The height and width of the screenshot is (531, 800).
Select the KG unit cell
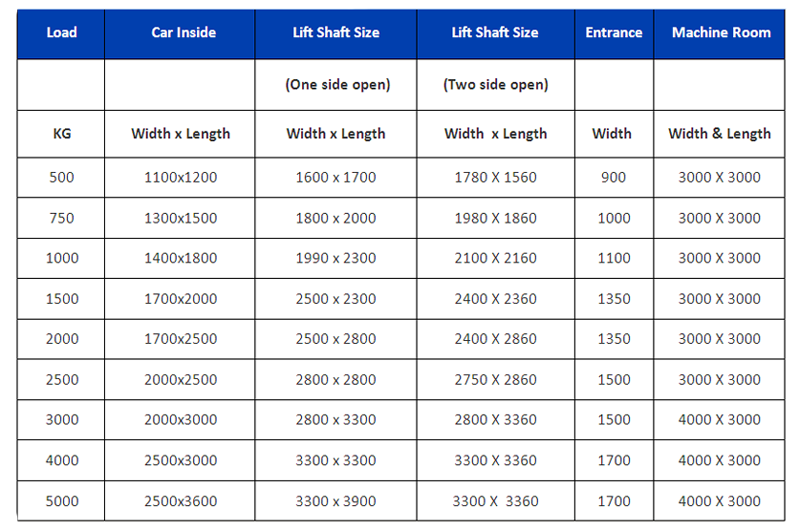click(61, 134)
